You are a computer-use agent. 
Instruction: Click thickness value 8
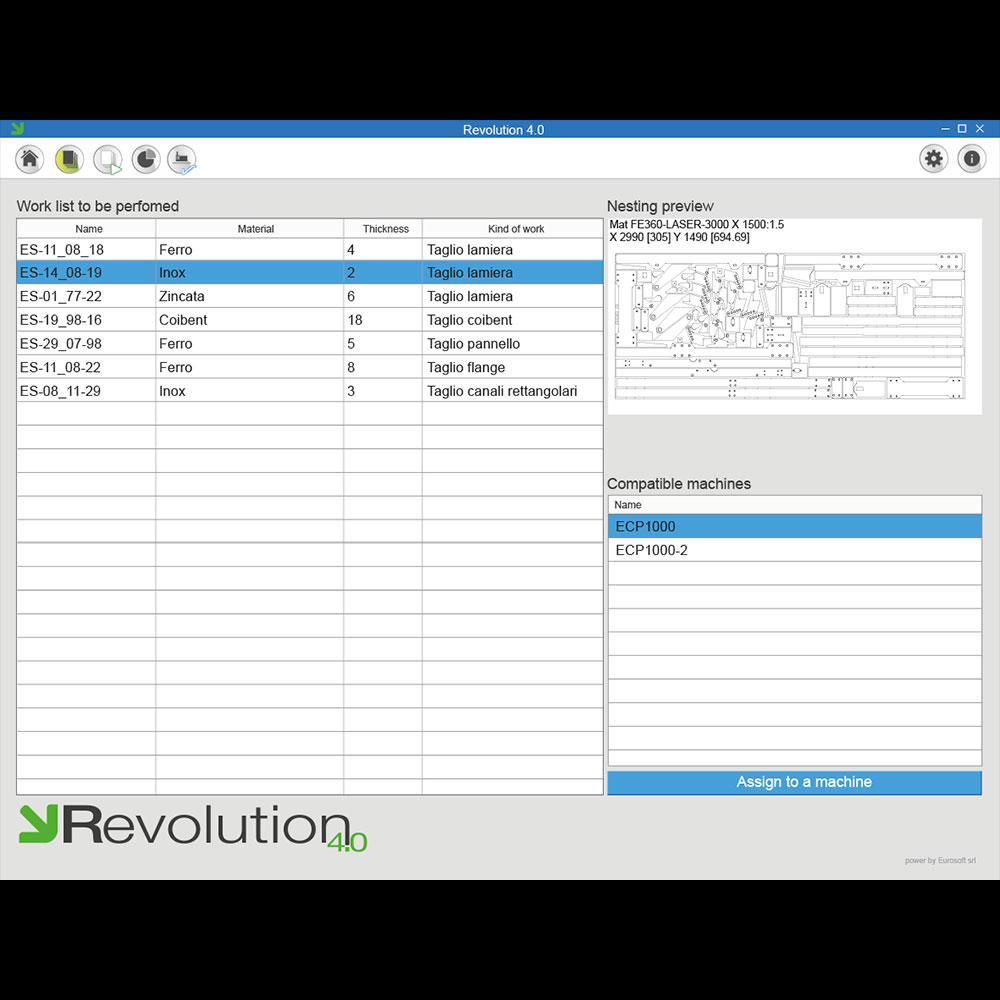(383, 367)
